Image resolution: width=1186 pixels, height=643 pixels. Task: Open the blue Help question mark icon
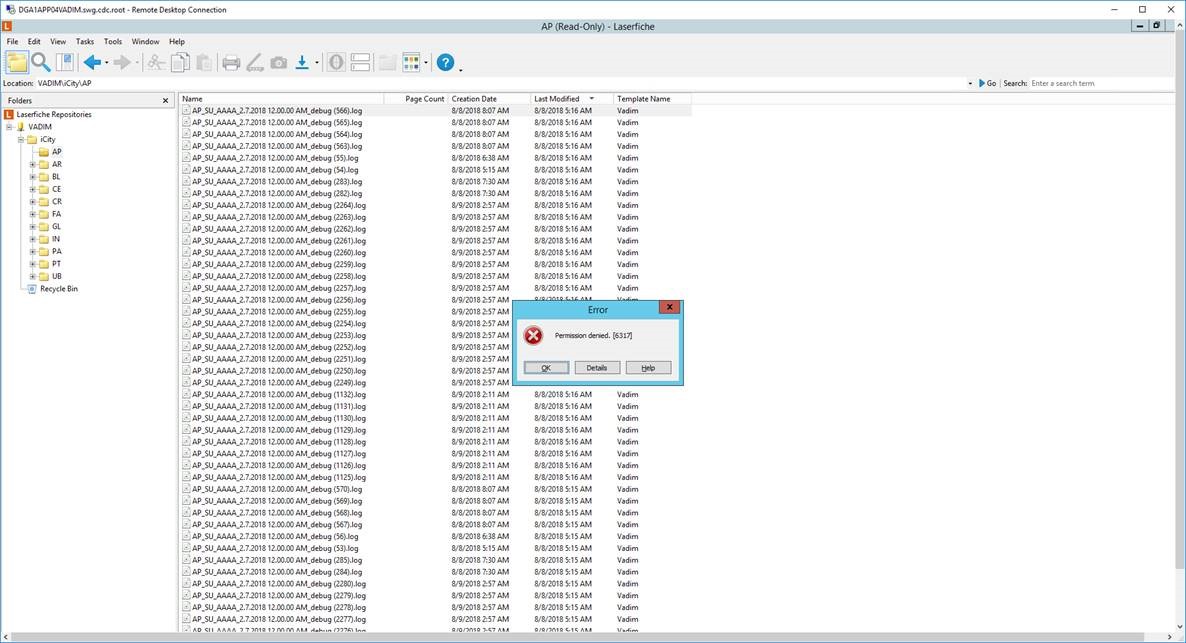(446, 63)
